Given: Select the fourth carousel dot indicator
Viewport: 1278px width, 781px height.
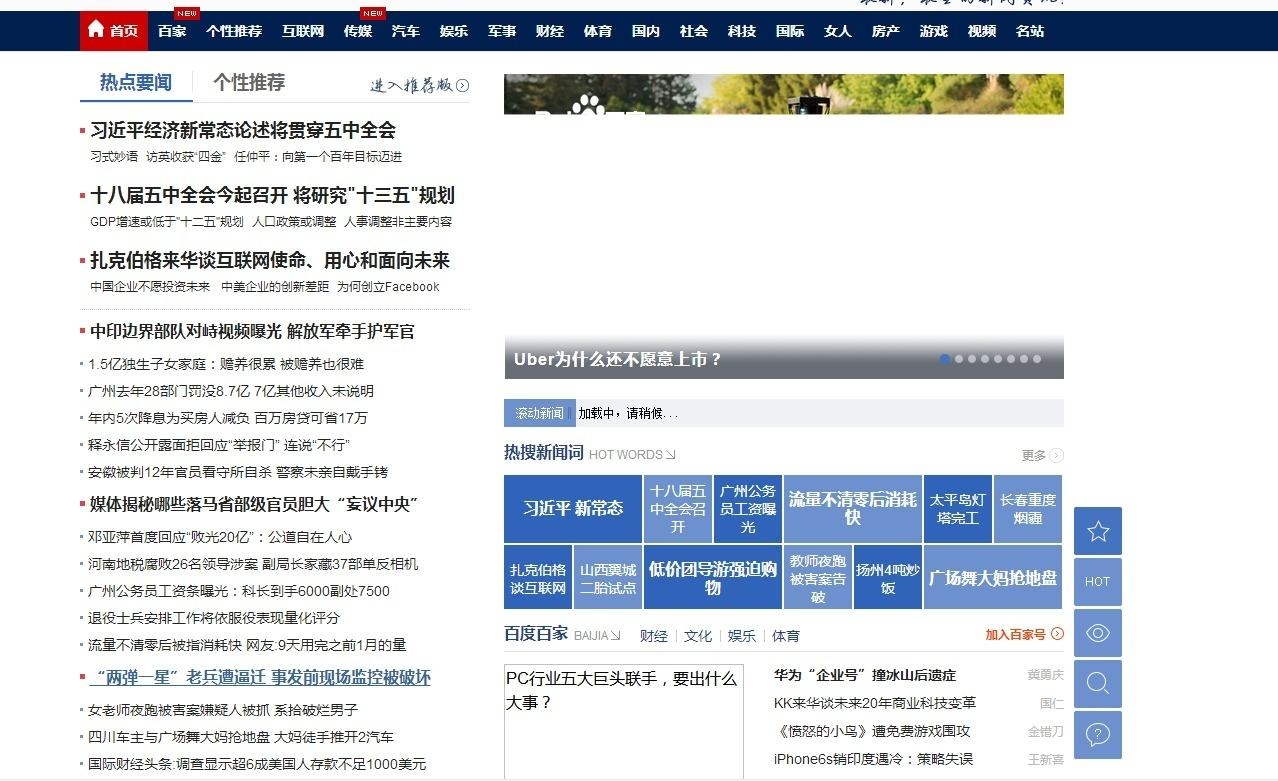Looking at the screenshot, I should (x=985, y=359).
